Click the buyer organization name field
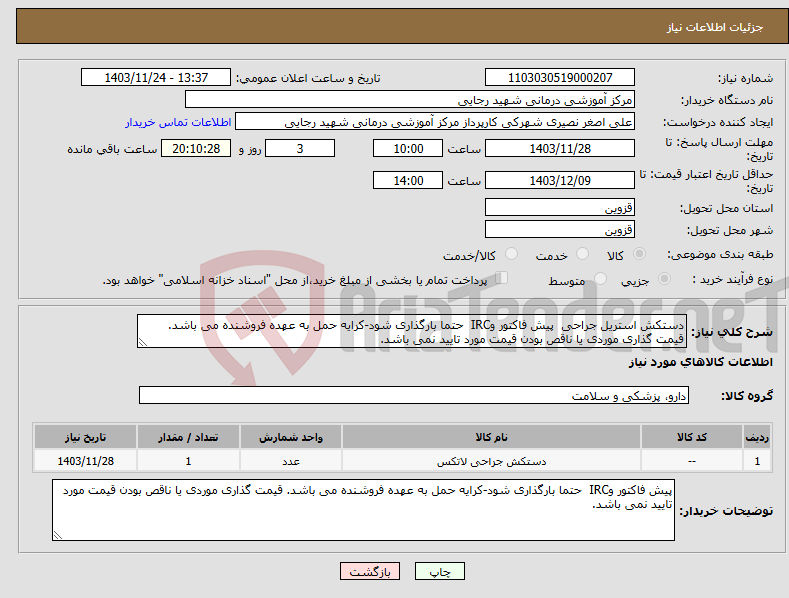Viewport: 789px width, 598px height. click(x=410, y=100)
